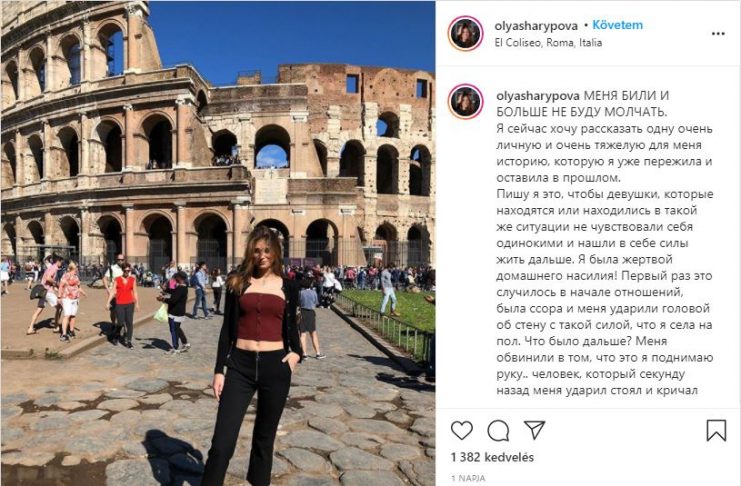Image resolution: width=741 pixels, height=486 pixels.
Task: Toggle the Követem following button
Action: [x=617, y=25]
